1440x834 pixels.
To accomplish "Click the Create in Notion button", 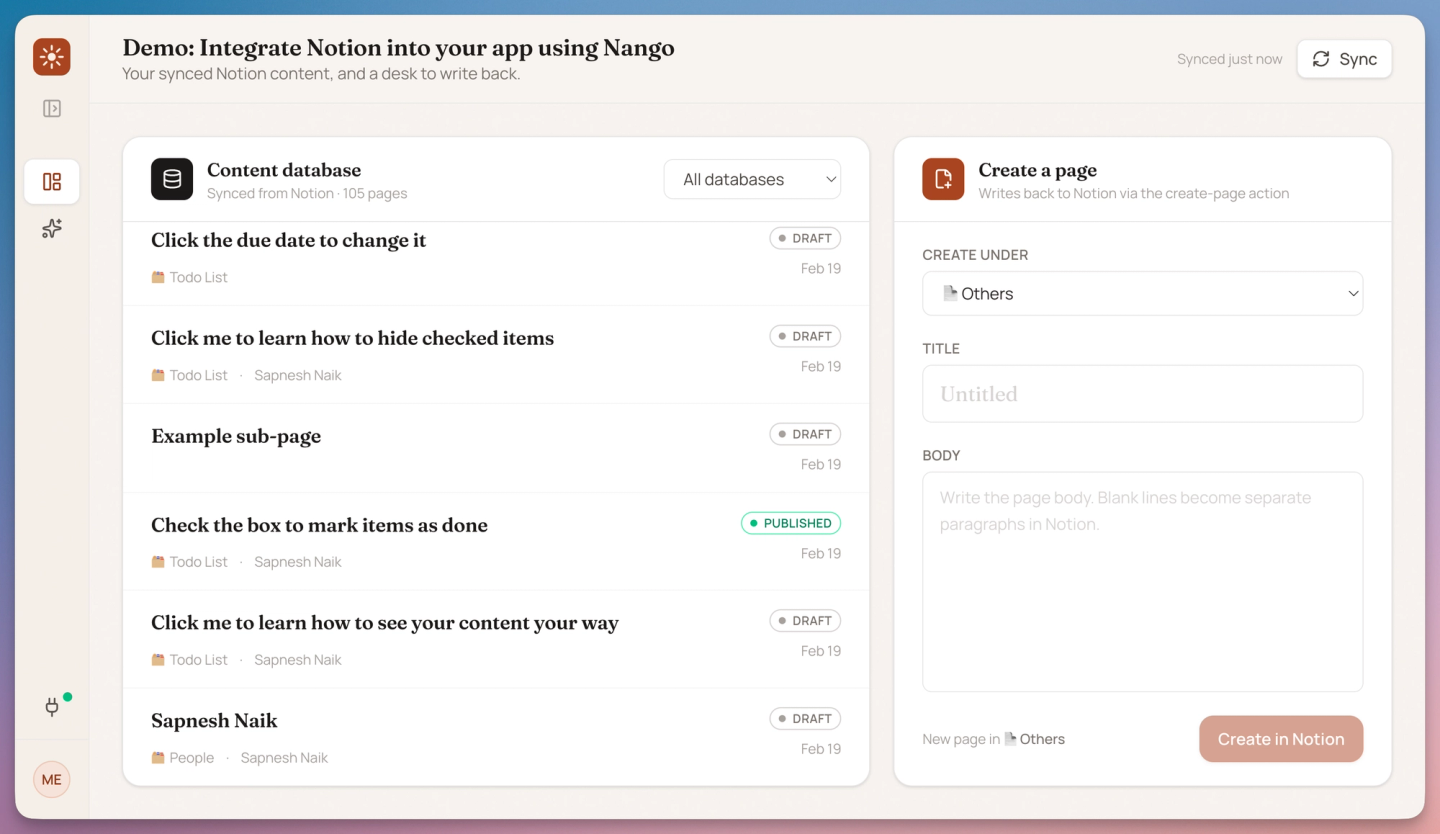I will [x=1281, y=739].
